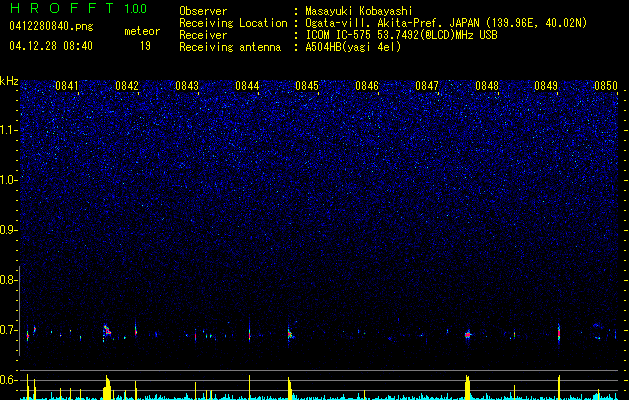This screenshot has width=629, height=400.
Task: Click the 0.9 kHz axis label
Action: click(8, 230)
